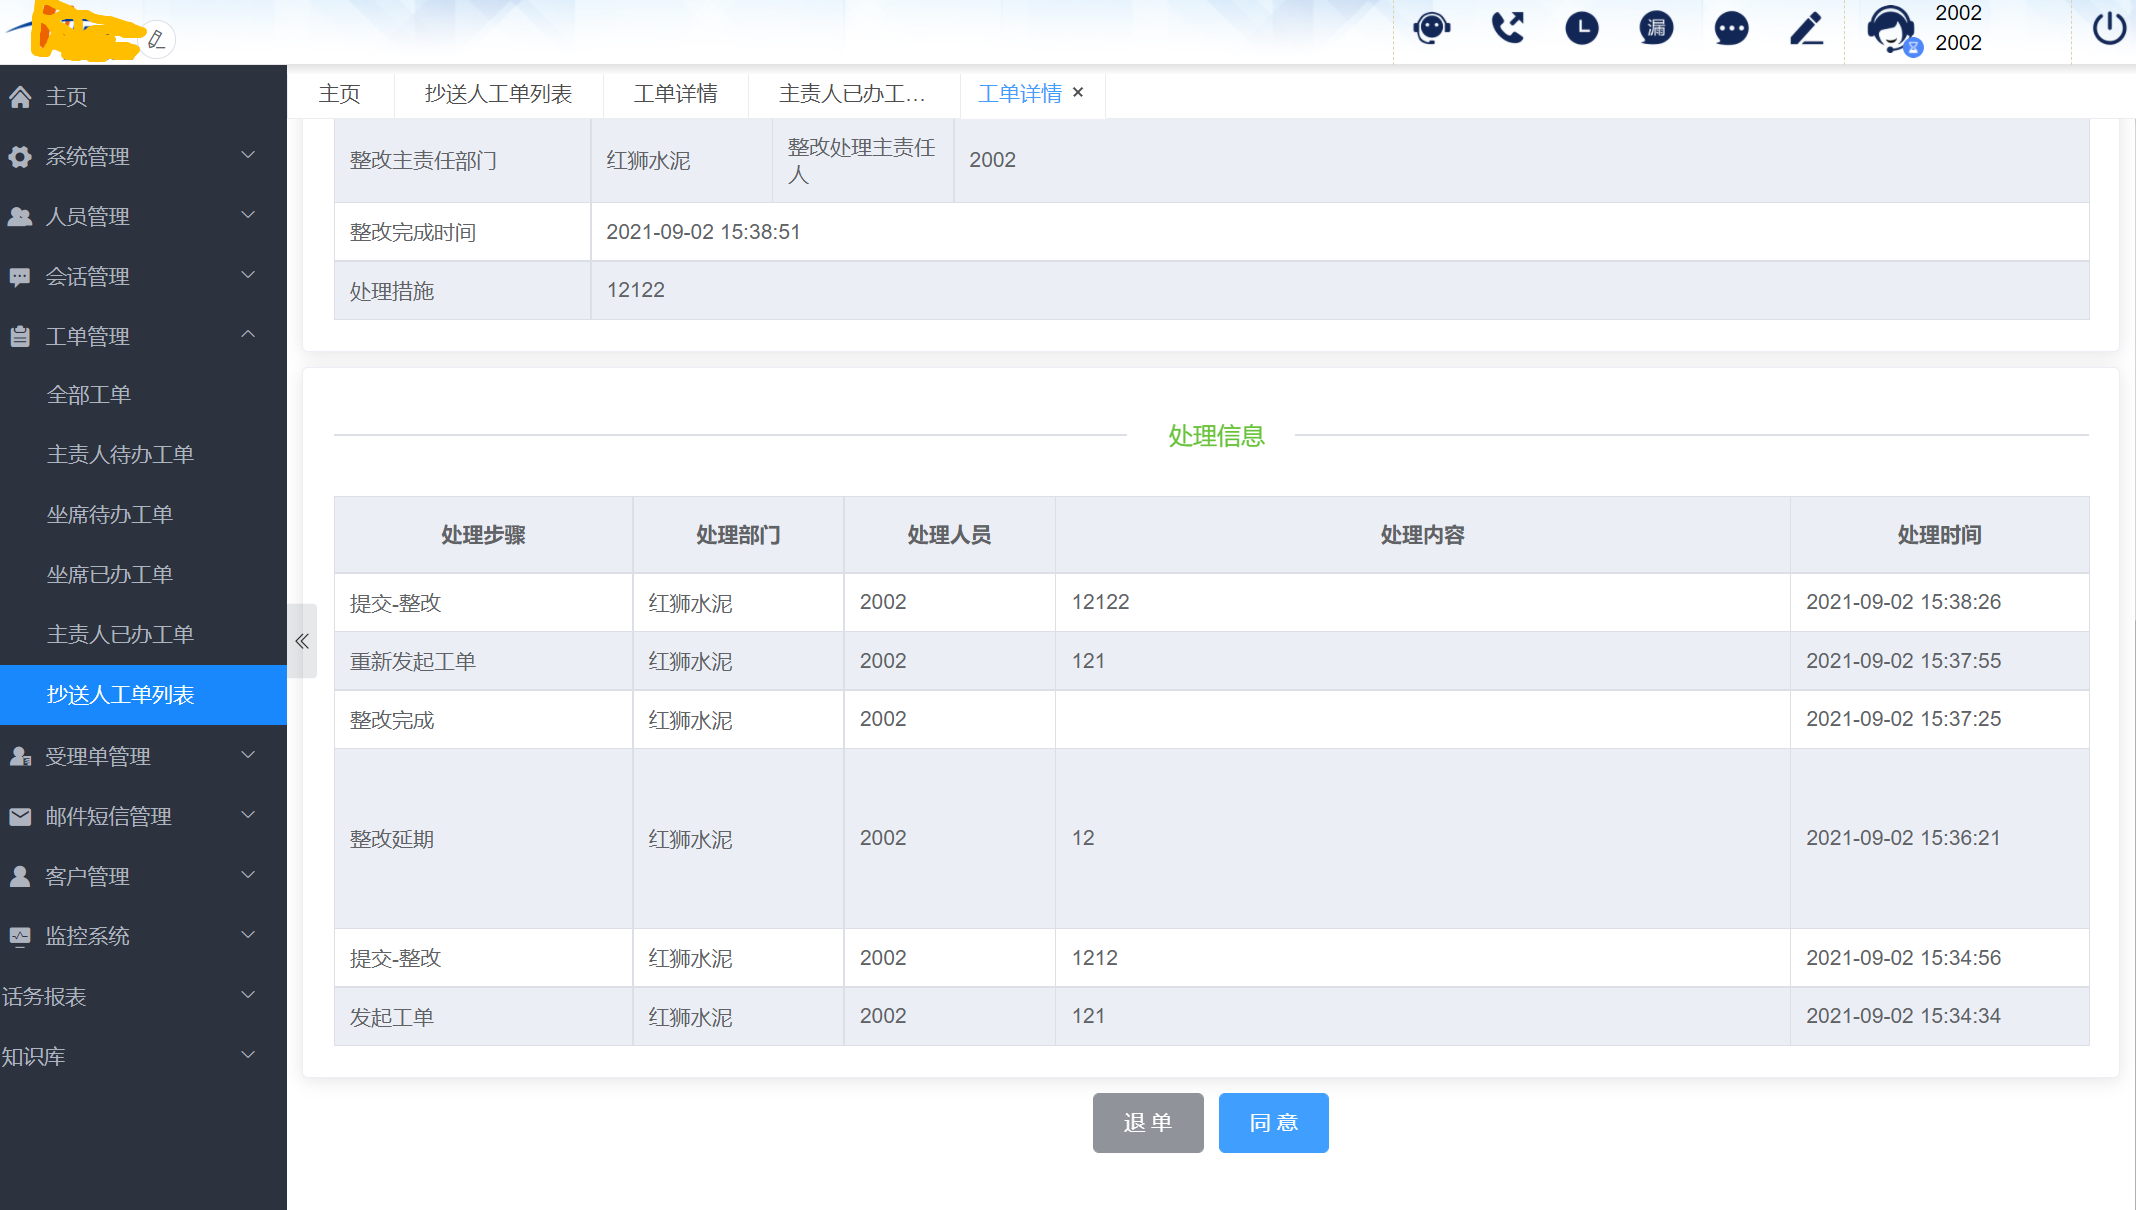Image resolution: width=2136 pixels, height=1210 pixels.
Task: Go to 主页 in the sidebar
Action: click(x=66, y=97)
